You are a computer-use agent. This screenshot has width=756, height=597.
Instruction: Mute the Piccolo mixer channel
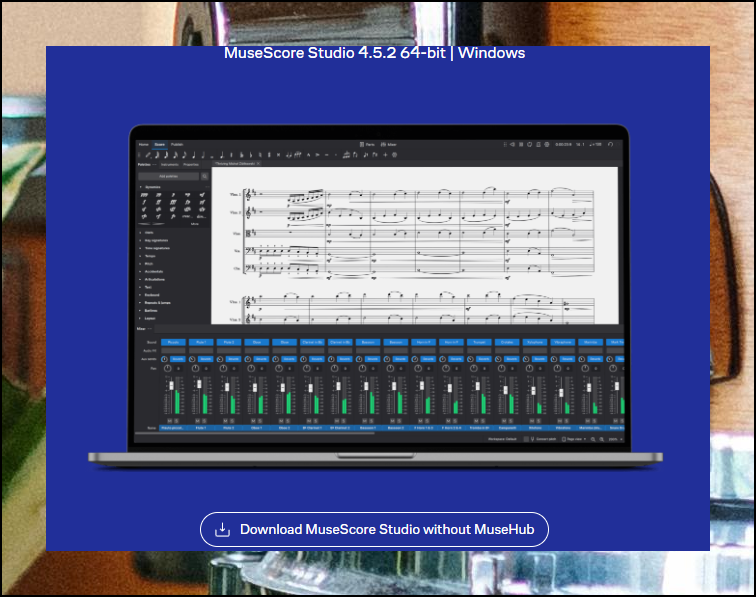[x=170, y=421]
